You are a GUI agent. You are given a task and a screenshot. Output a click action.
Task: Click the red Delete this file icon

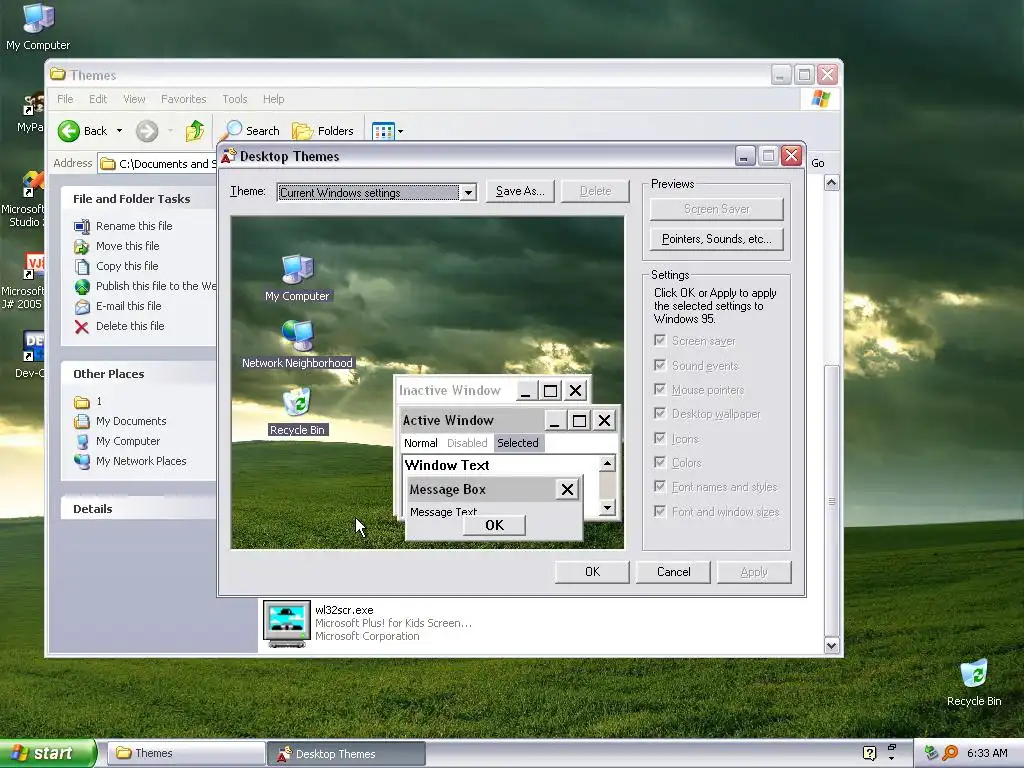click(x=82, y=327)
